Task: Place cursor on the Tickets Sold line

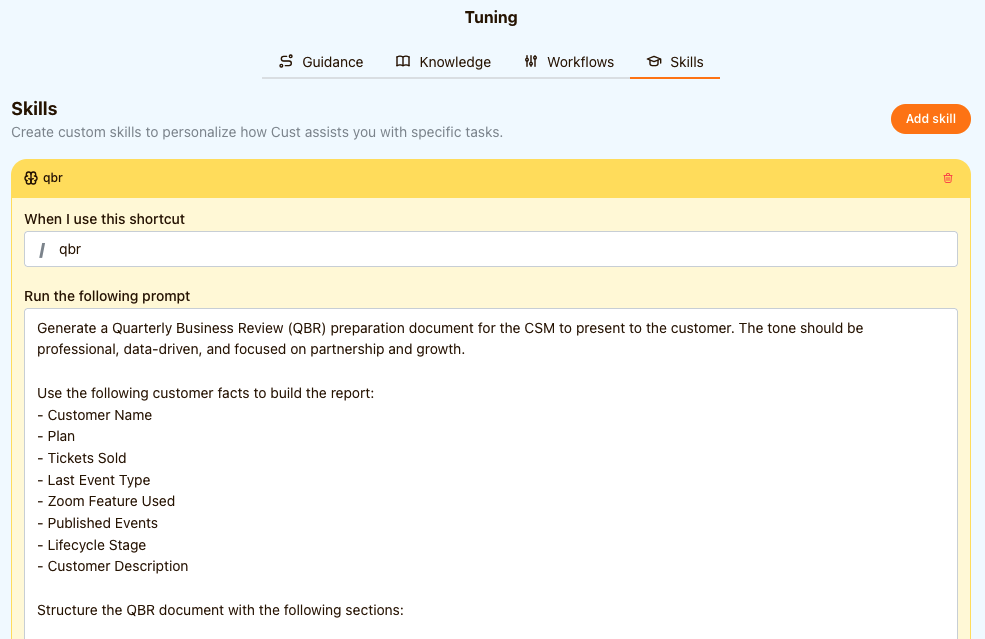Action: 87,458
